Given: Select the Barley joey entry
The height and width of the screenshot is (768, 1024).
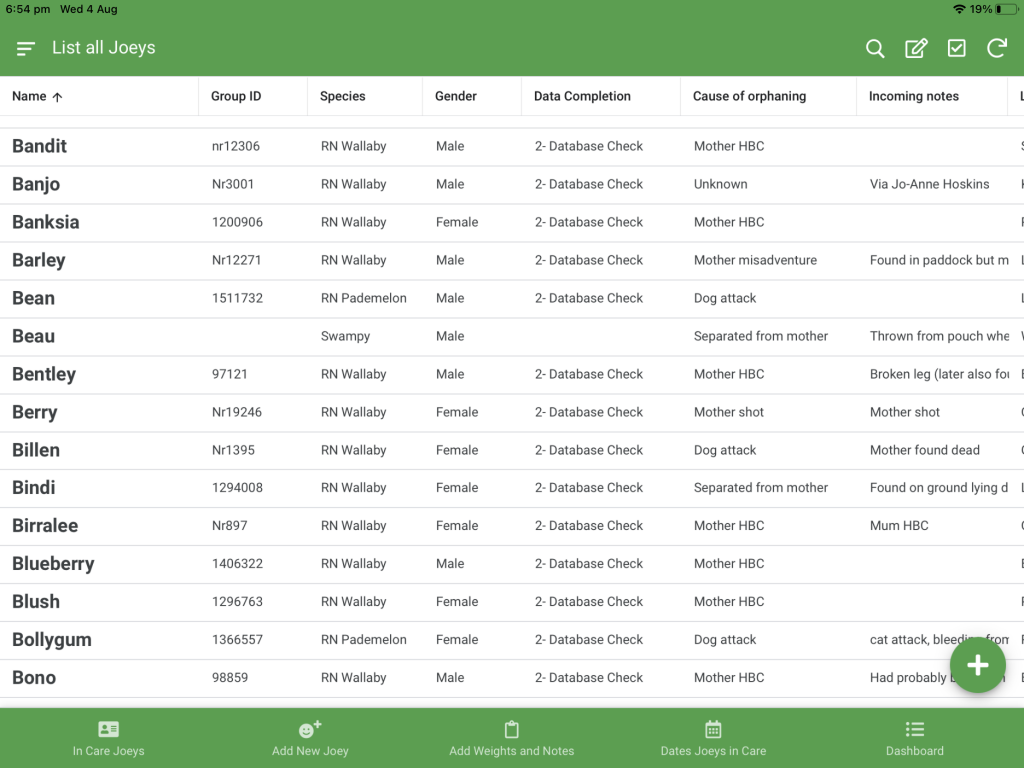Looking at the screenshot, I should [39, 260].
